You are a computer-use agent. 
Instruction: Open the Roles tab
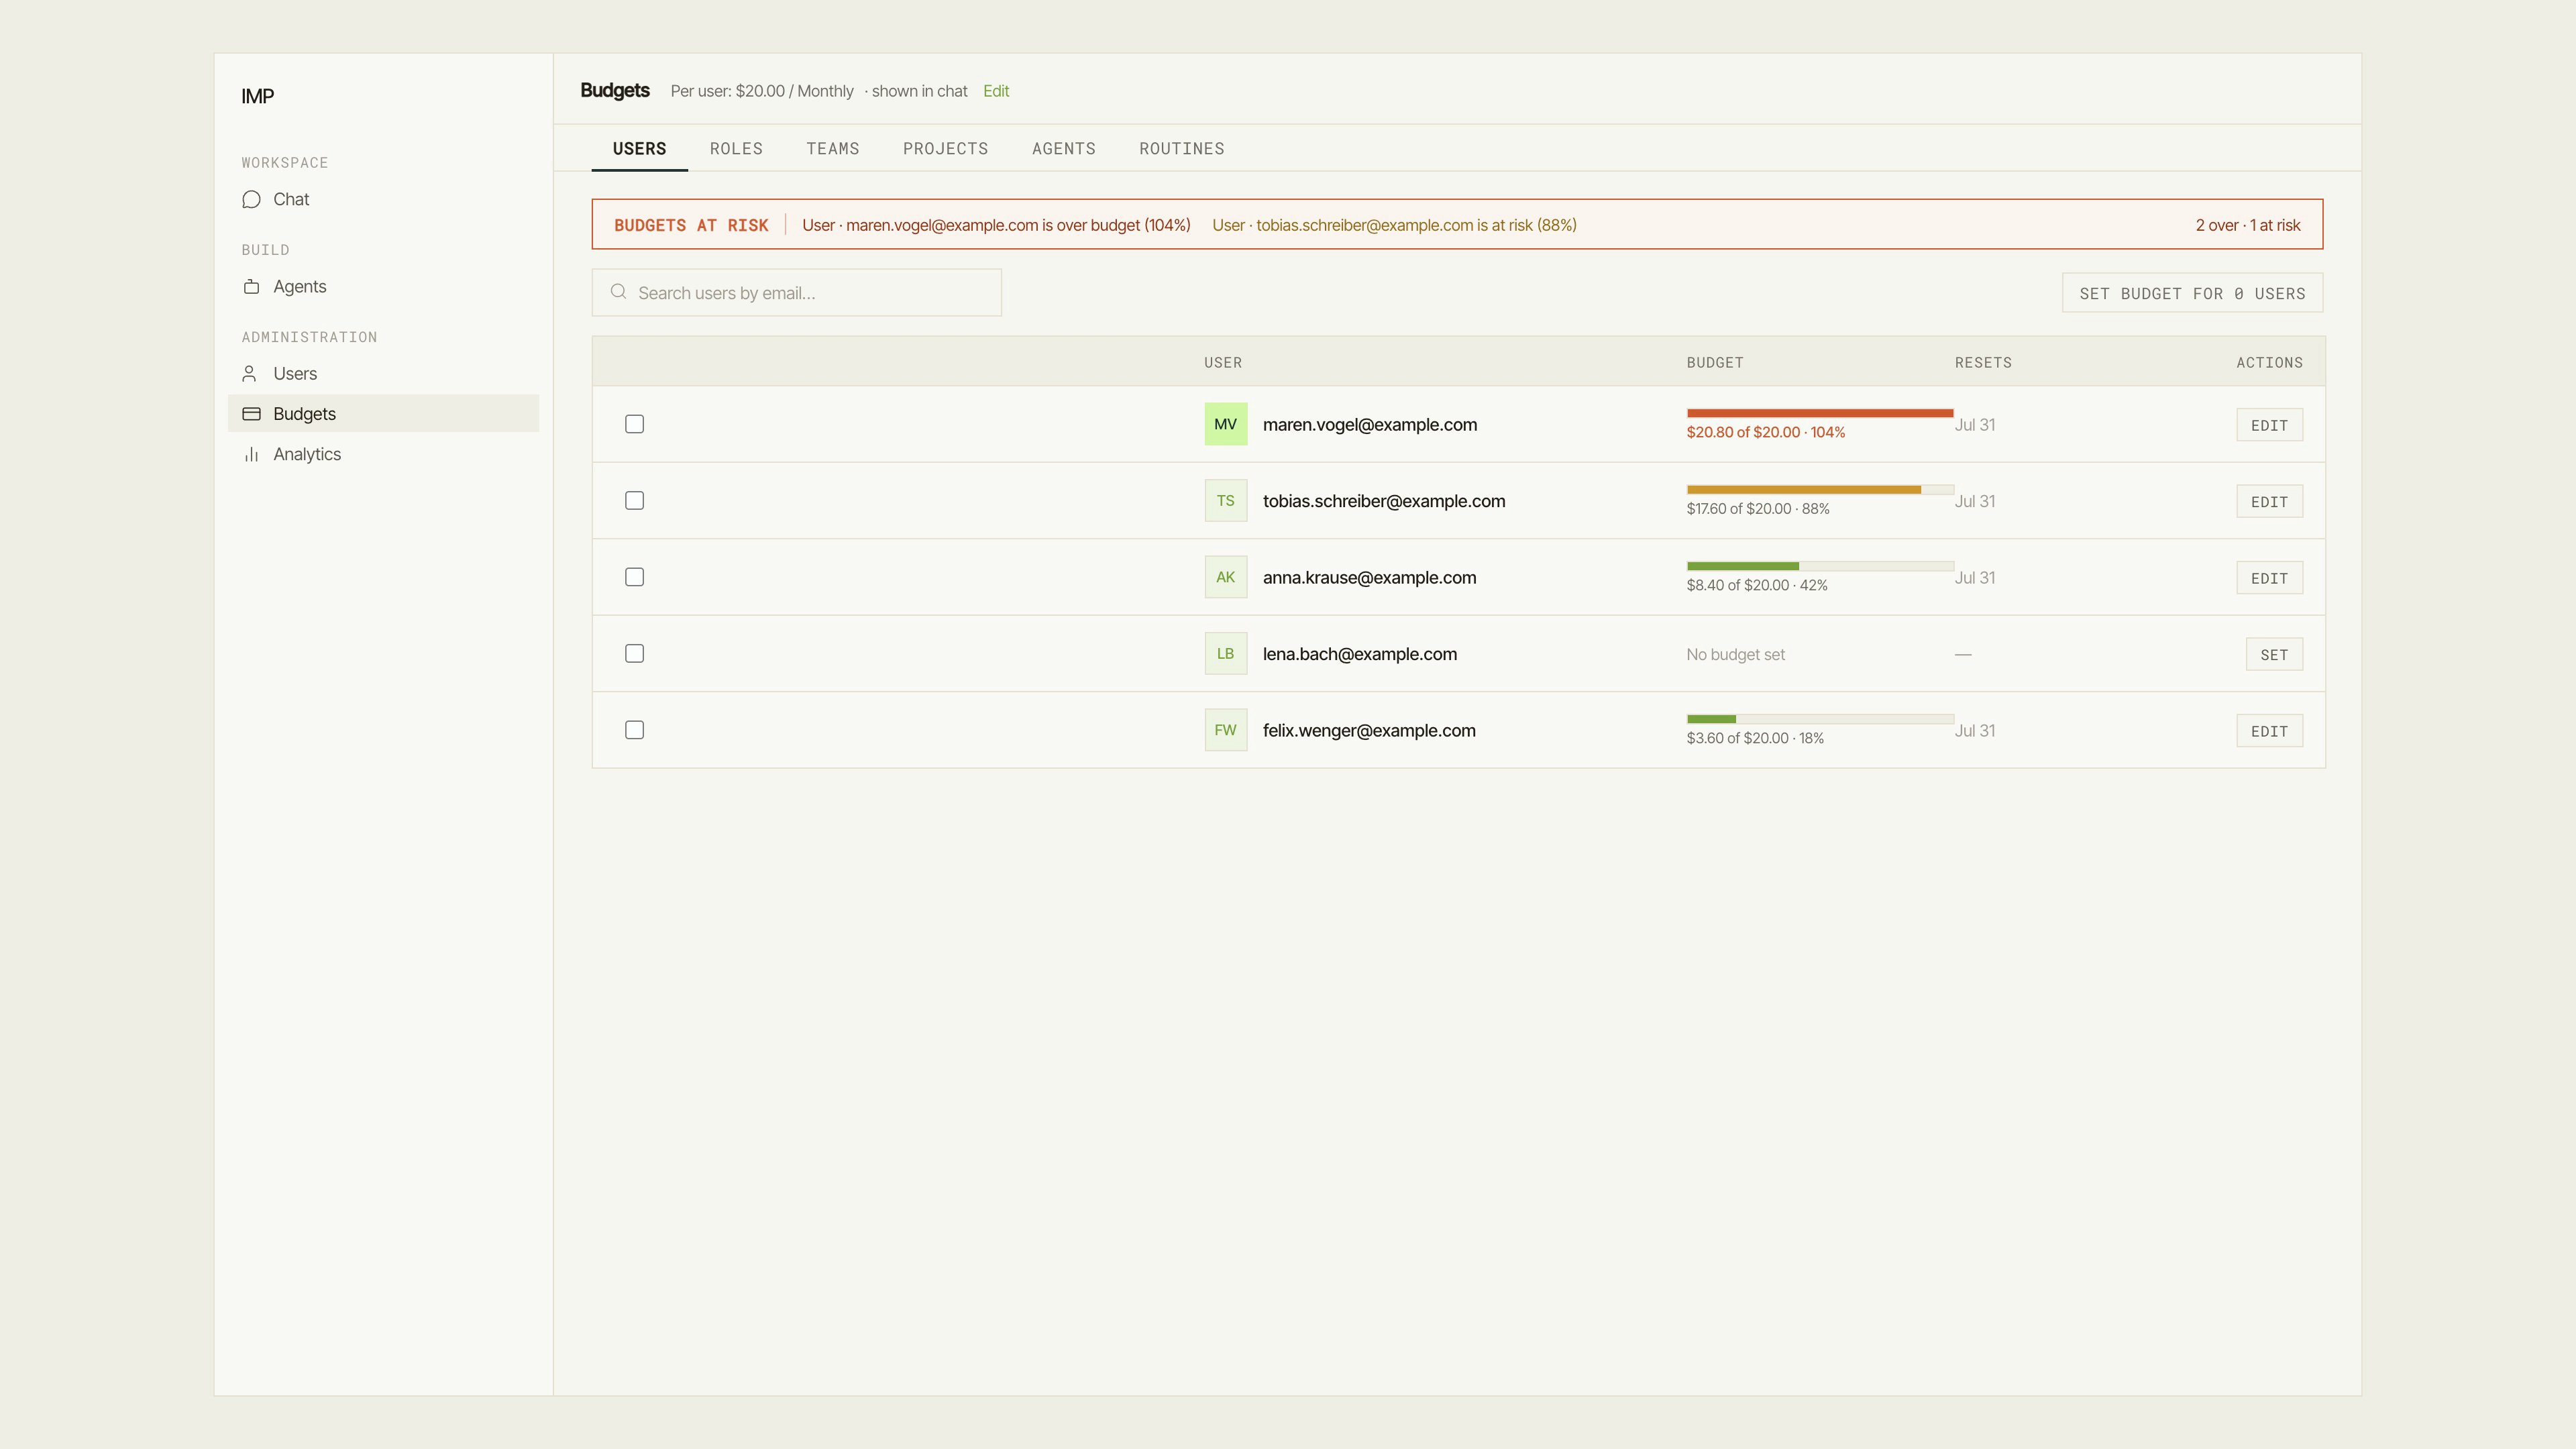coord(736,148)
